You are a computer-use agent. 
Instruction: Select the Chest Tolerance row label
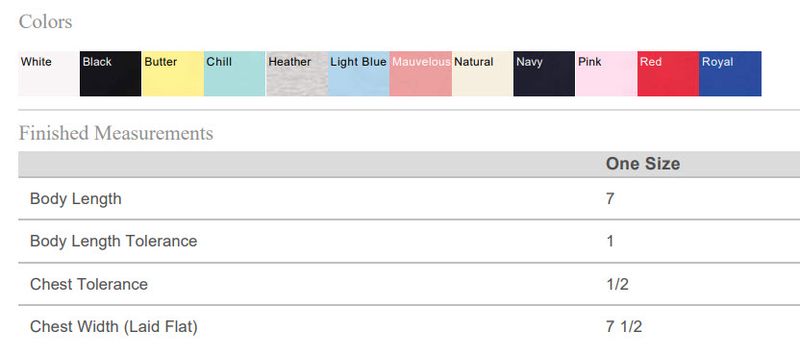click(x=89, y=284)
